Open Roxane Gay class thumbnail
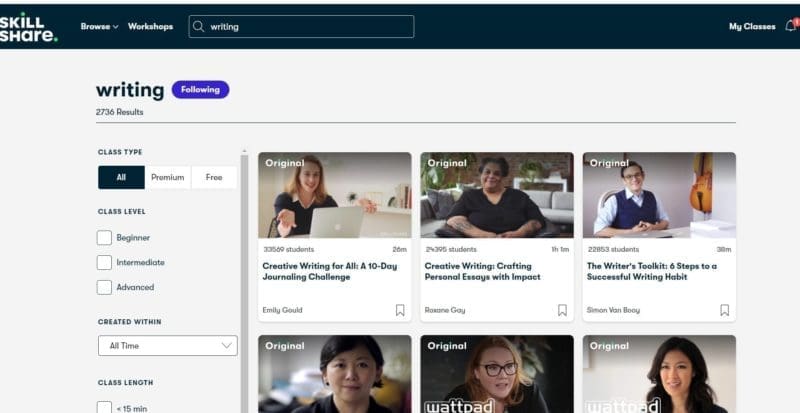The image size is (800, 413). (497, 195)
